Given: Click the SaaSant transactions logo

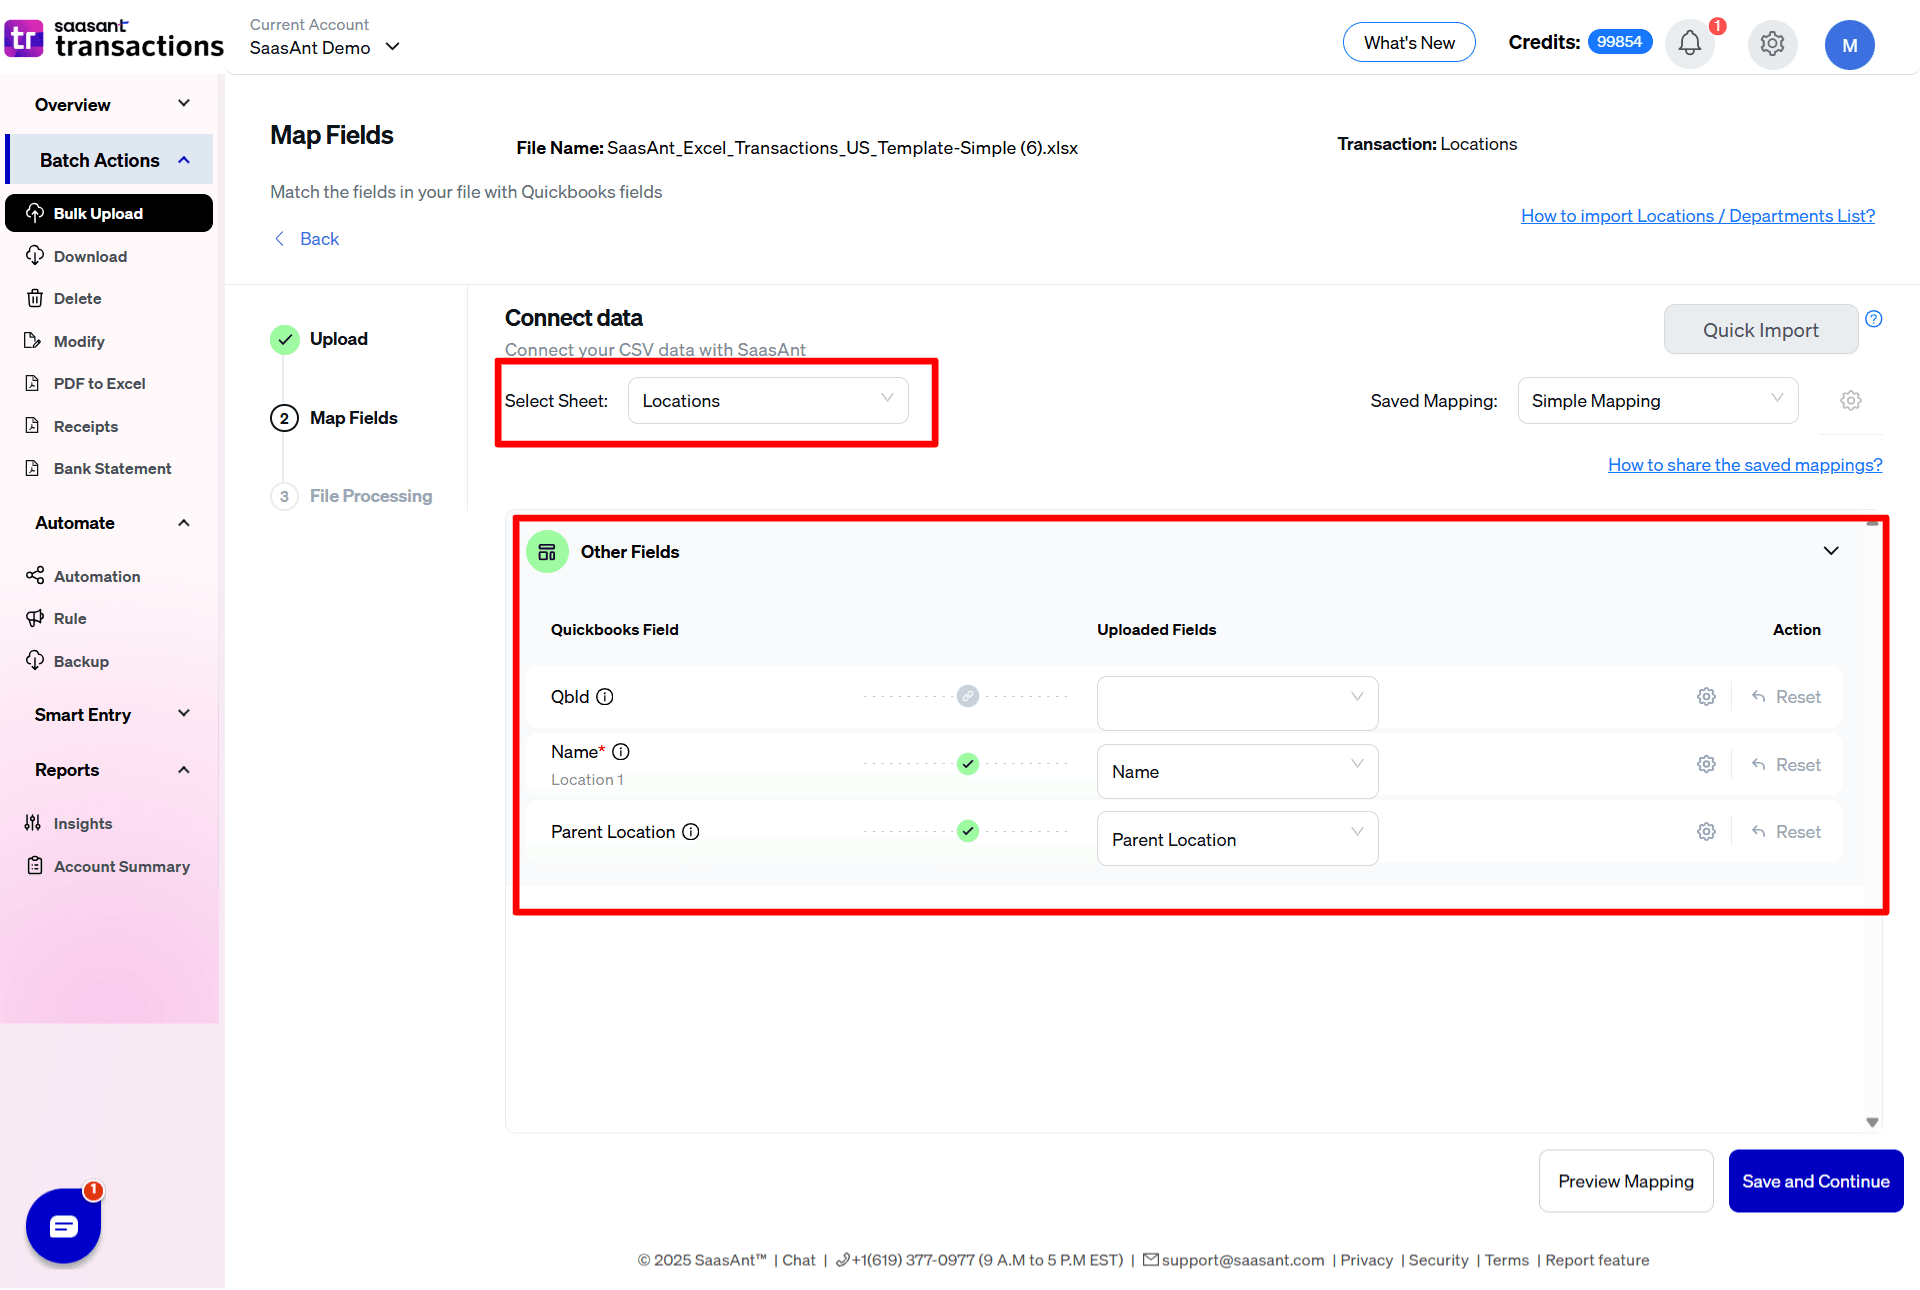Looking at the screenshot, I should 113,38.
